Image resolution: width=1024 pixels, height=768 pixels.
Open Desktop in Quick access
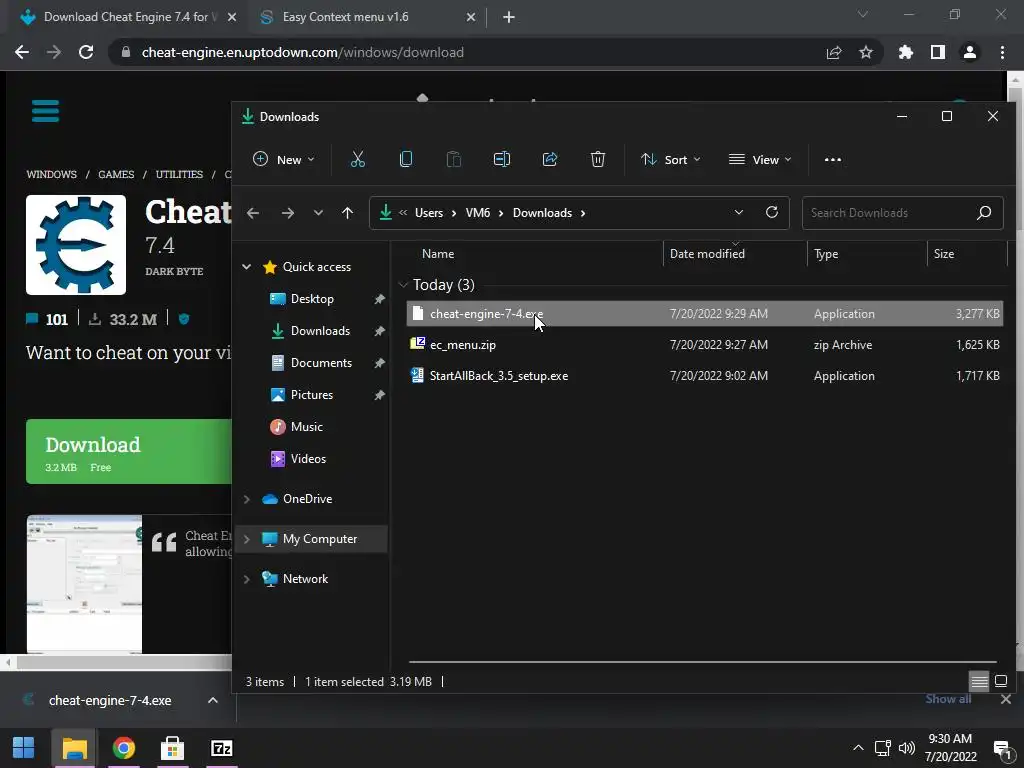click(x=312, y=298)
